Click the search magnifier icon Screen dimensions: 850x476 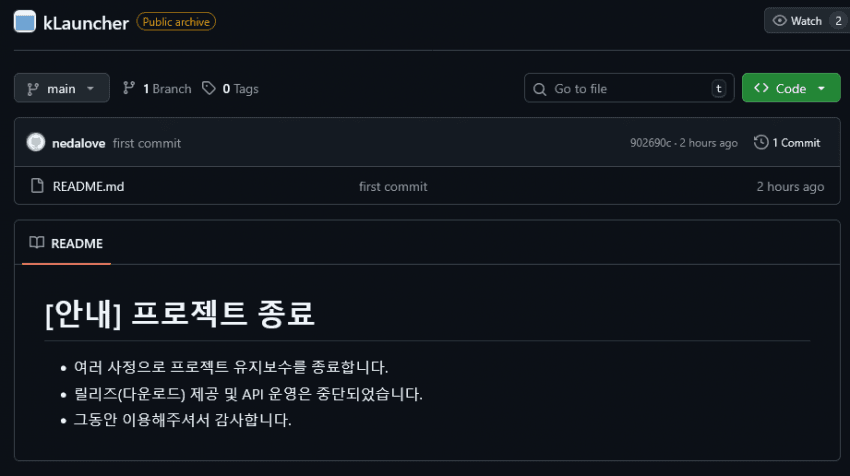(541, 89)
